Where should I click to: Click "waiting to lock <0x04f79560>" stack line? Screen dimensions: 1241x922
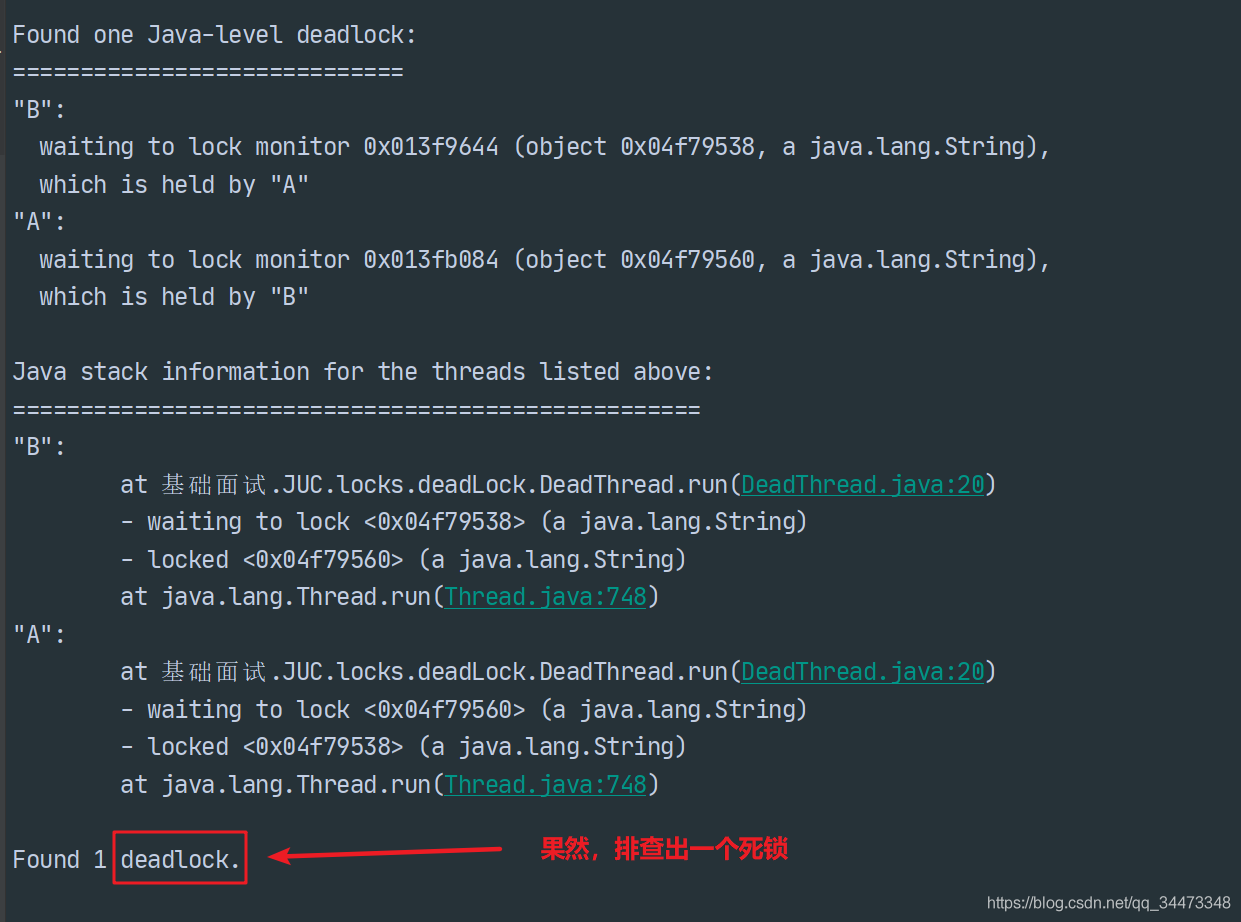464,710
